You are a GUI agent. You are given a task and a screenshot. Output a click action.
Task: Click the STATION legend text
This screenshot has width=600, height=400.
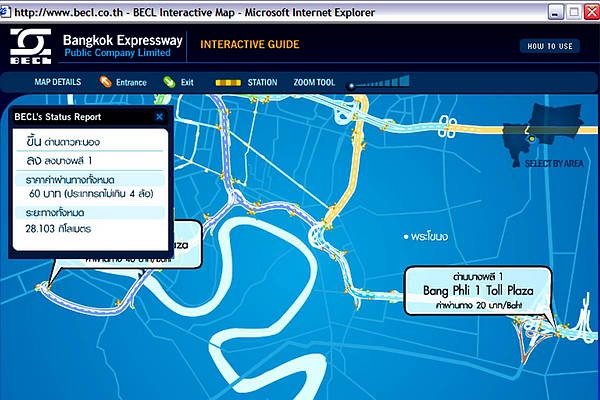(x=262, y=82)
